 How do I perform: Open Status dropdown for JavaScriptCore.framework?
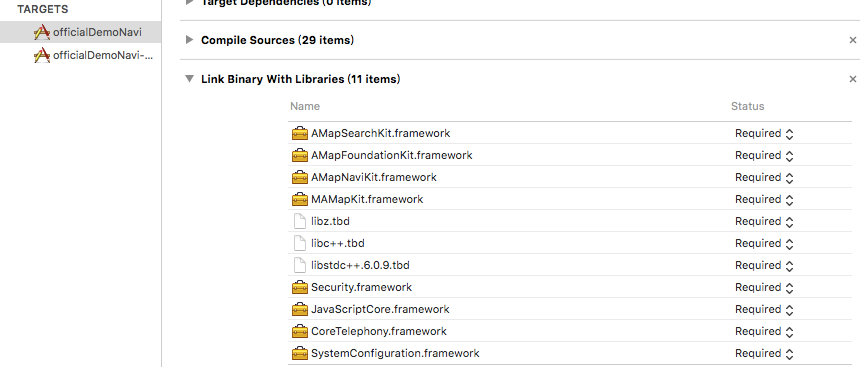[764, 309]
